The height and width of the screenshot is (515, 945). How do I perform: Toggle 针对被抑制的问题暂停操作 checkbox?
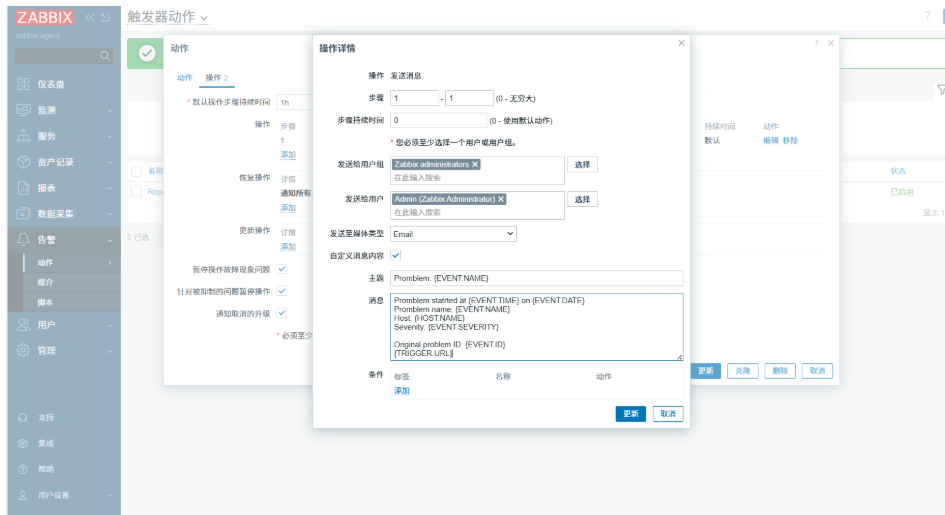[281, 291]
